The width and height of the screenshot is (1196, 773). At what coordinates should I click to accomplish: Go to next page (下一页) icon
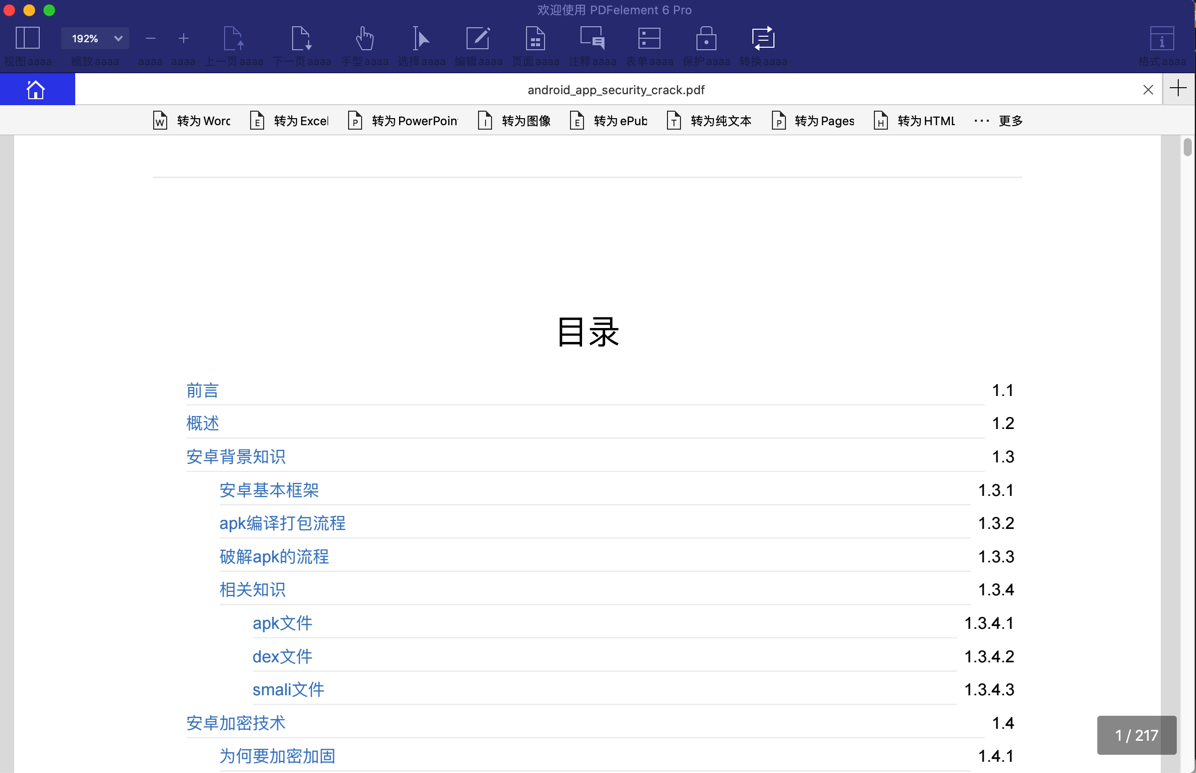click(301, 38)
